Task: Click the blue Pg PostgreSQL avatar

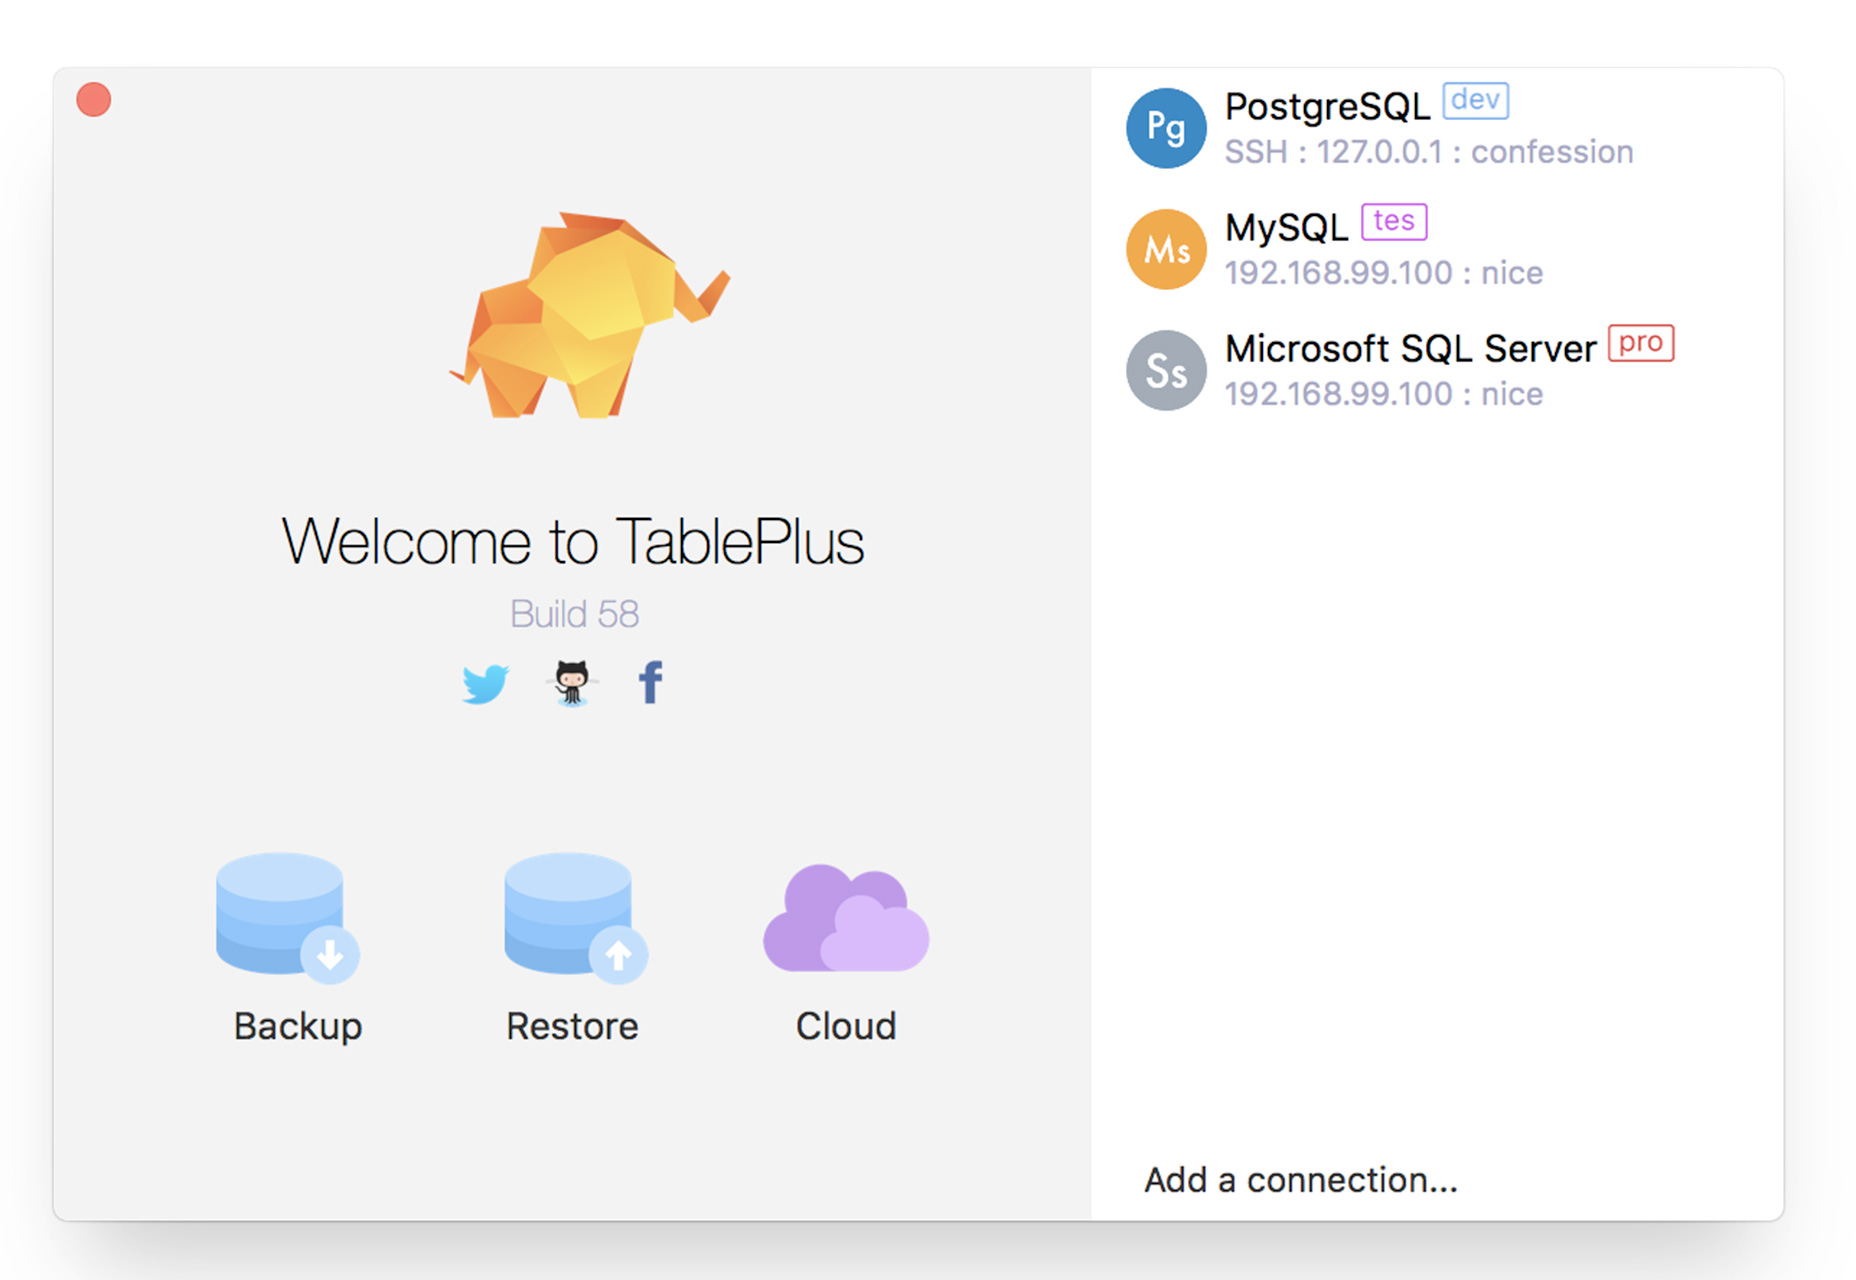Action: (1166, 128)
